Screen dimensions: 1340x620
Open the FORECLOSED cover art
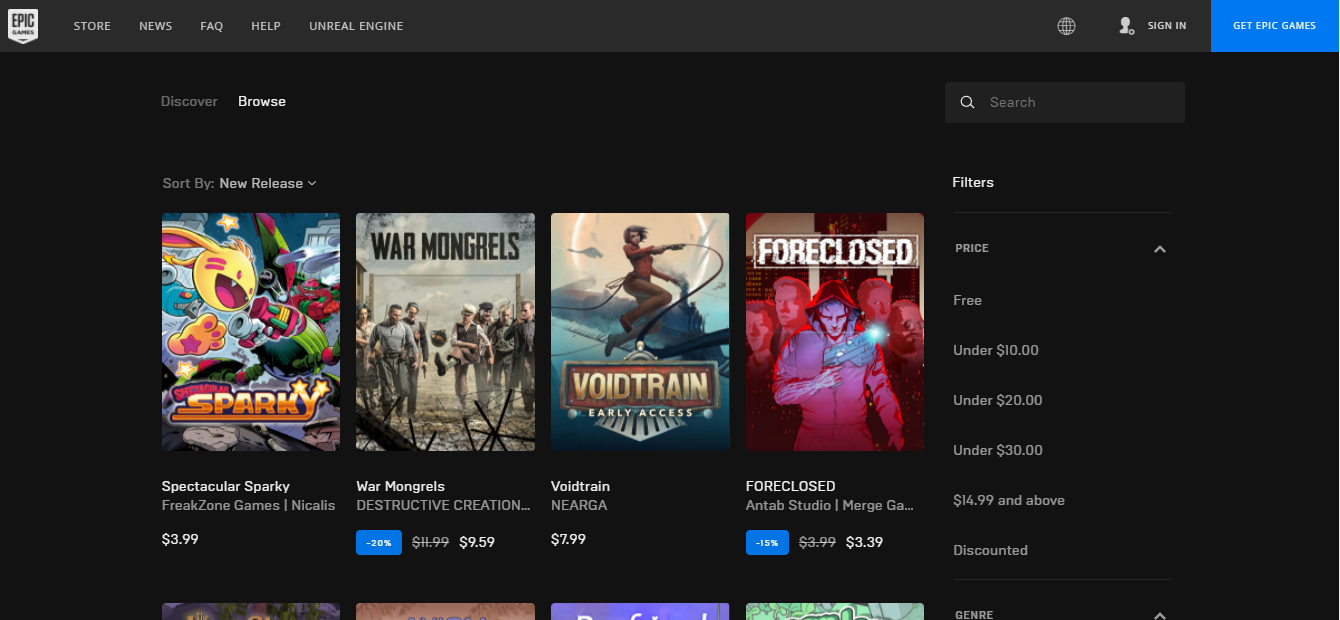point(835,332)
